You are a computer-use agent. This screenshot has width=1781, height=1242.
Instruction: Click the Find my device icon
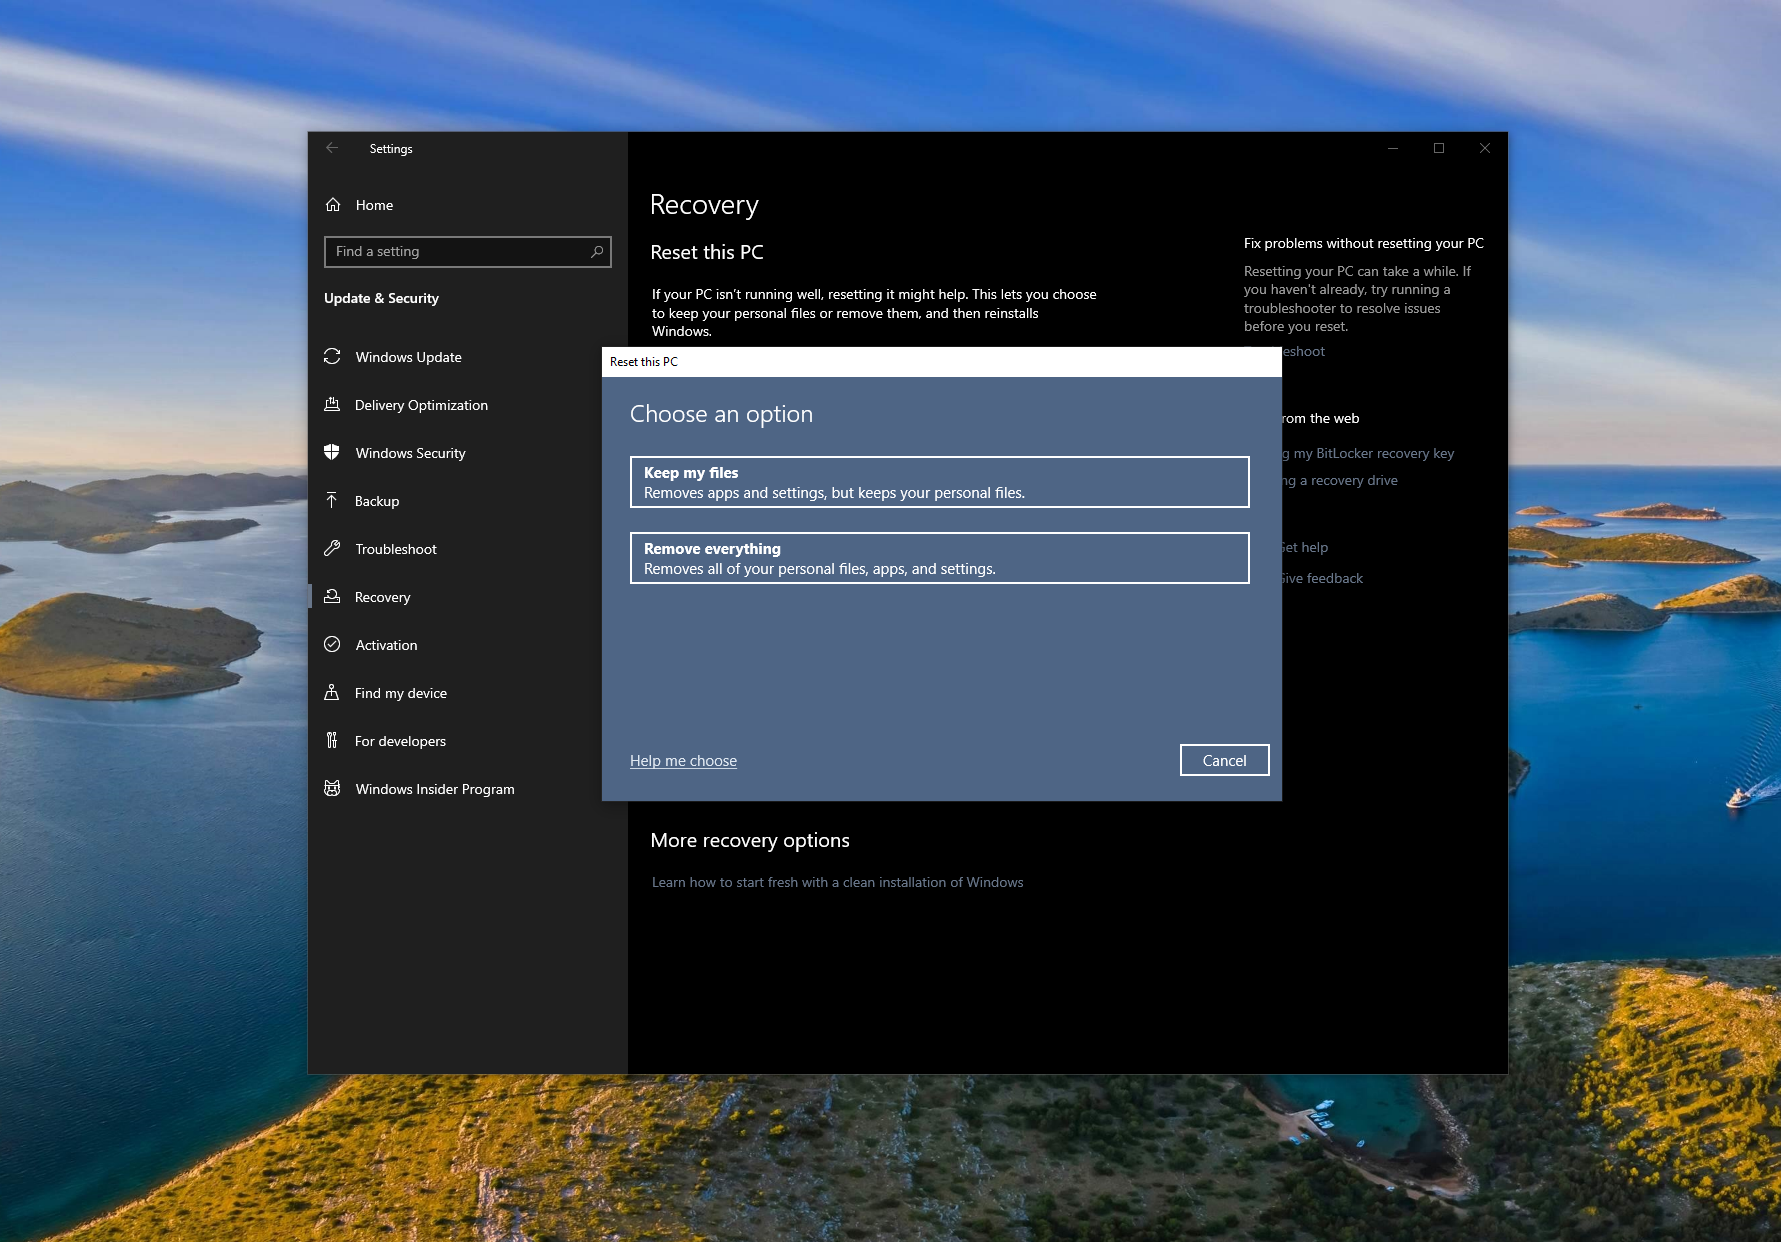(332, 692)
